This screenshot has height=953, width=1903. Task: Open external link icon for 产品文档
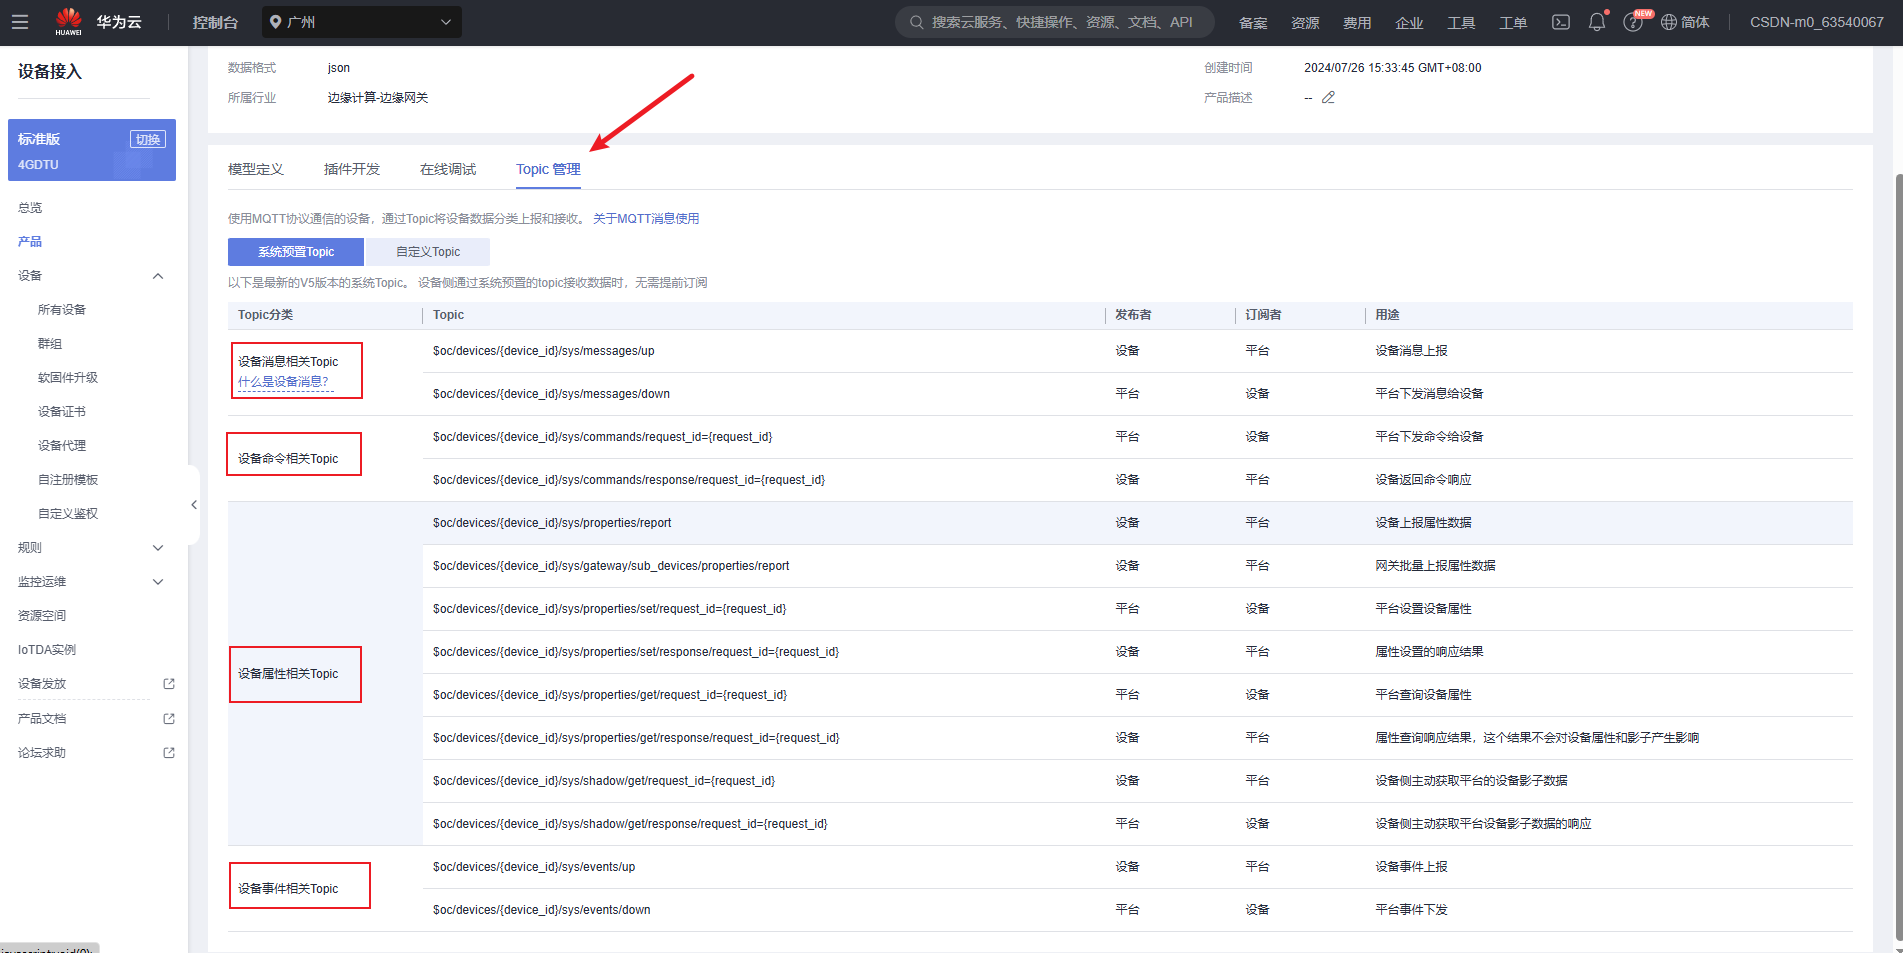pos(169,719)
